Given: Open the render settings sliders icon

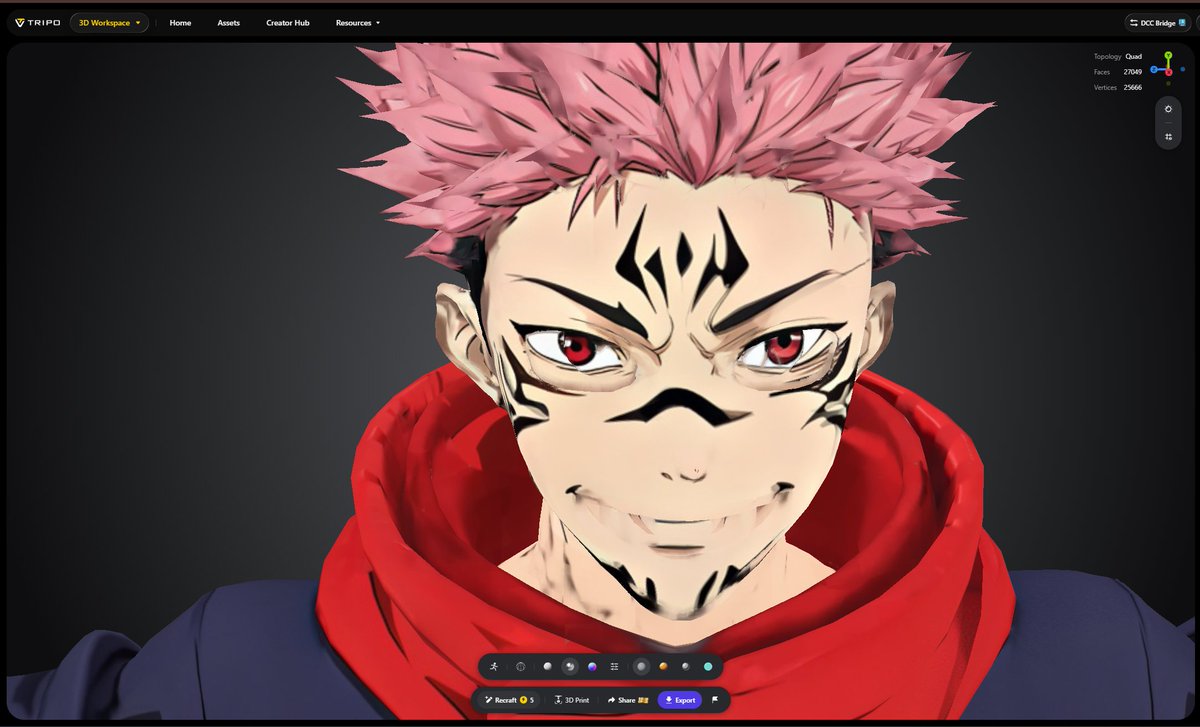Looking at the screenshot, I should 614,666.
